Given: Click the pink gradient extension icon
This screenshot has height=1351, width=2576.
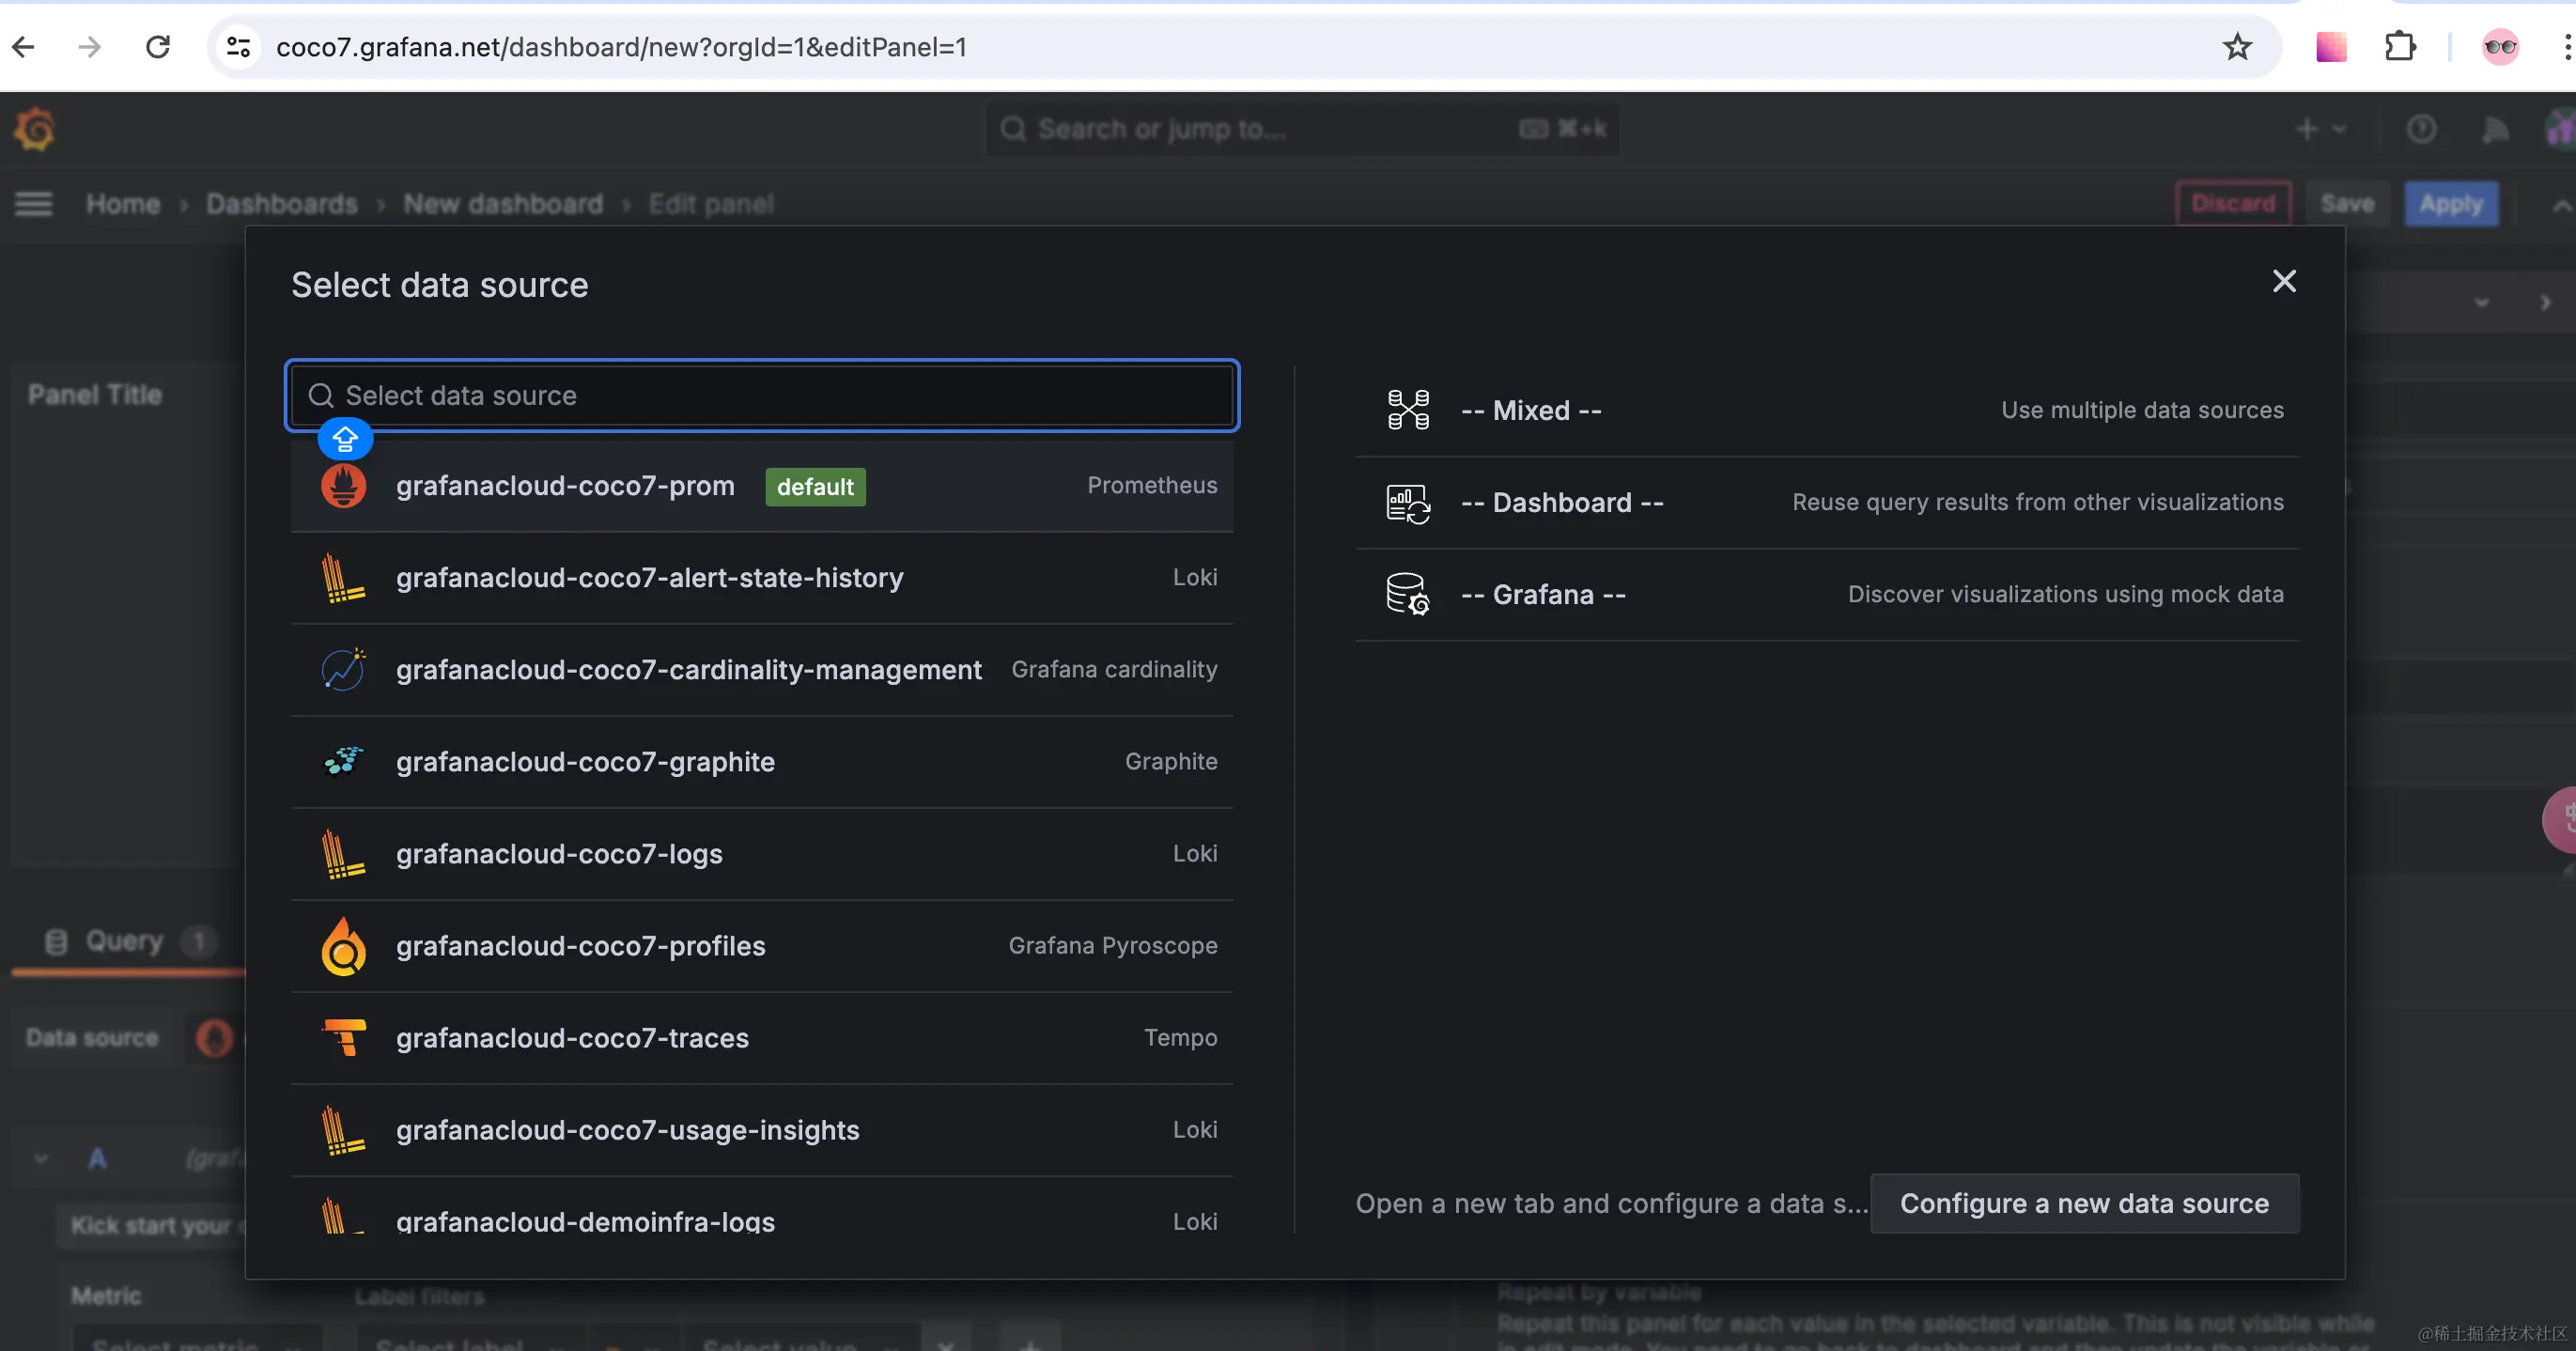Looking at the screenshot, I should pos(2331,47).
